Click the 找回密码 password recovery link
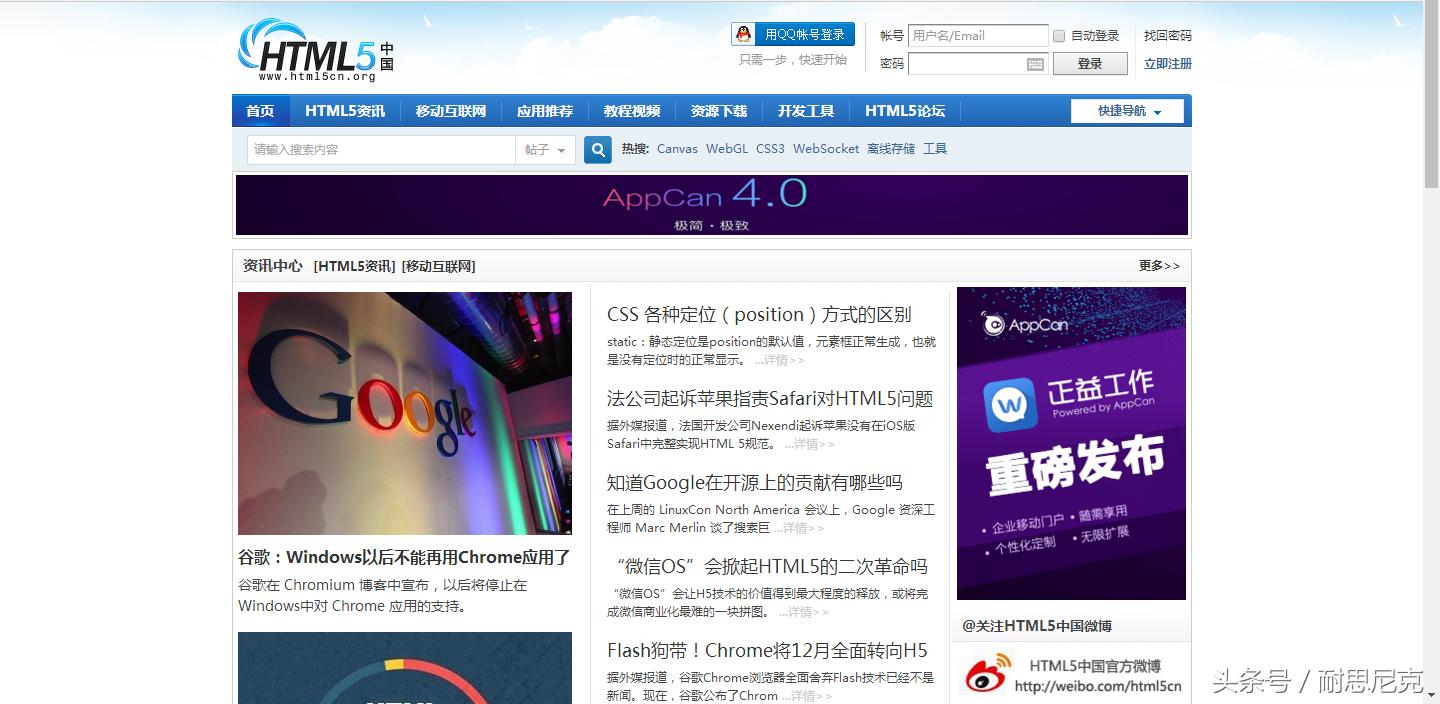This screenshot has width=1440, height=704. click(x=1167, y=34)
